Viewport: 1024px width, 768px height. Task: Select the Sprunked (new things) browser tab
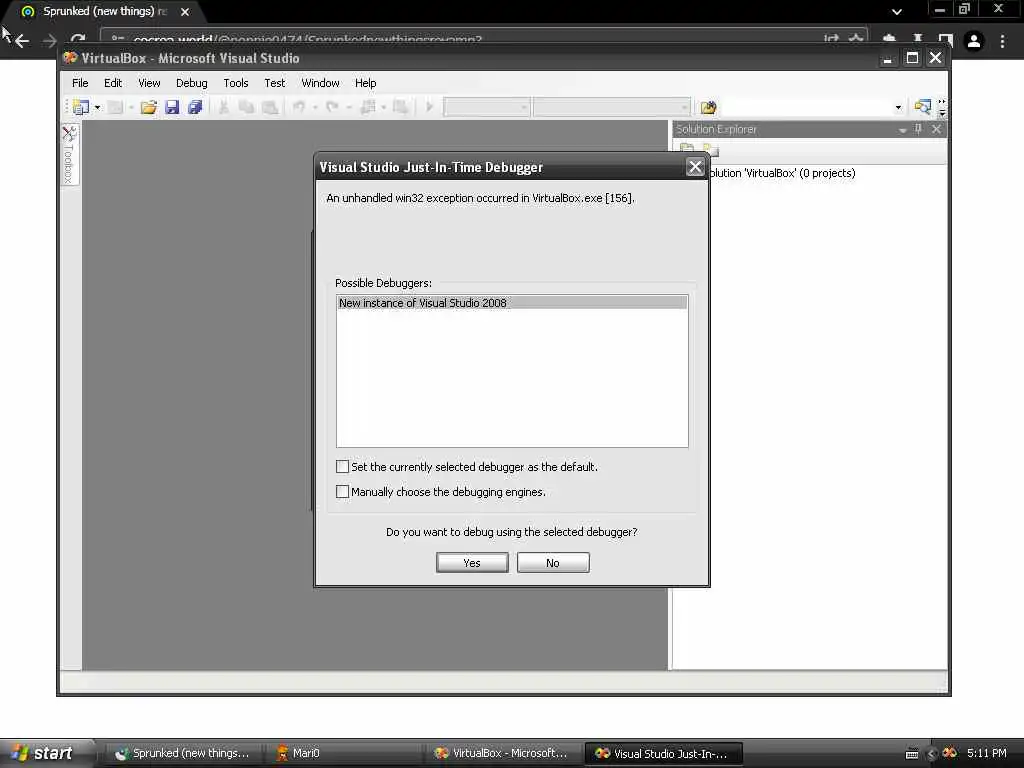point(104,12)
